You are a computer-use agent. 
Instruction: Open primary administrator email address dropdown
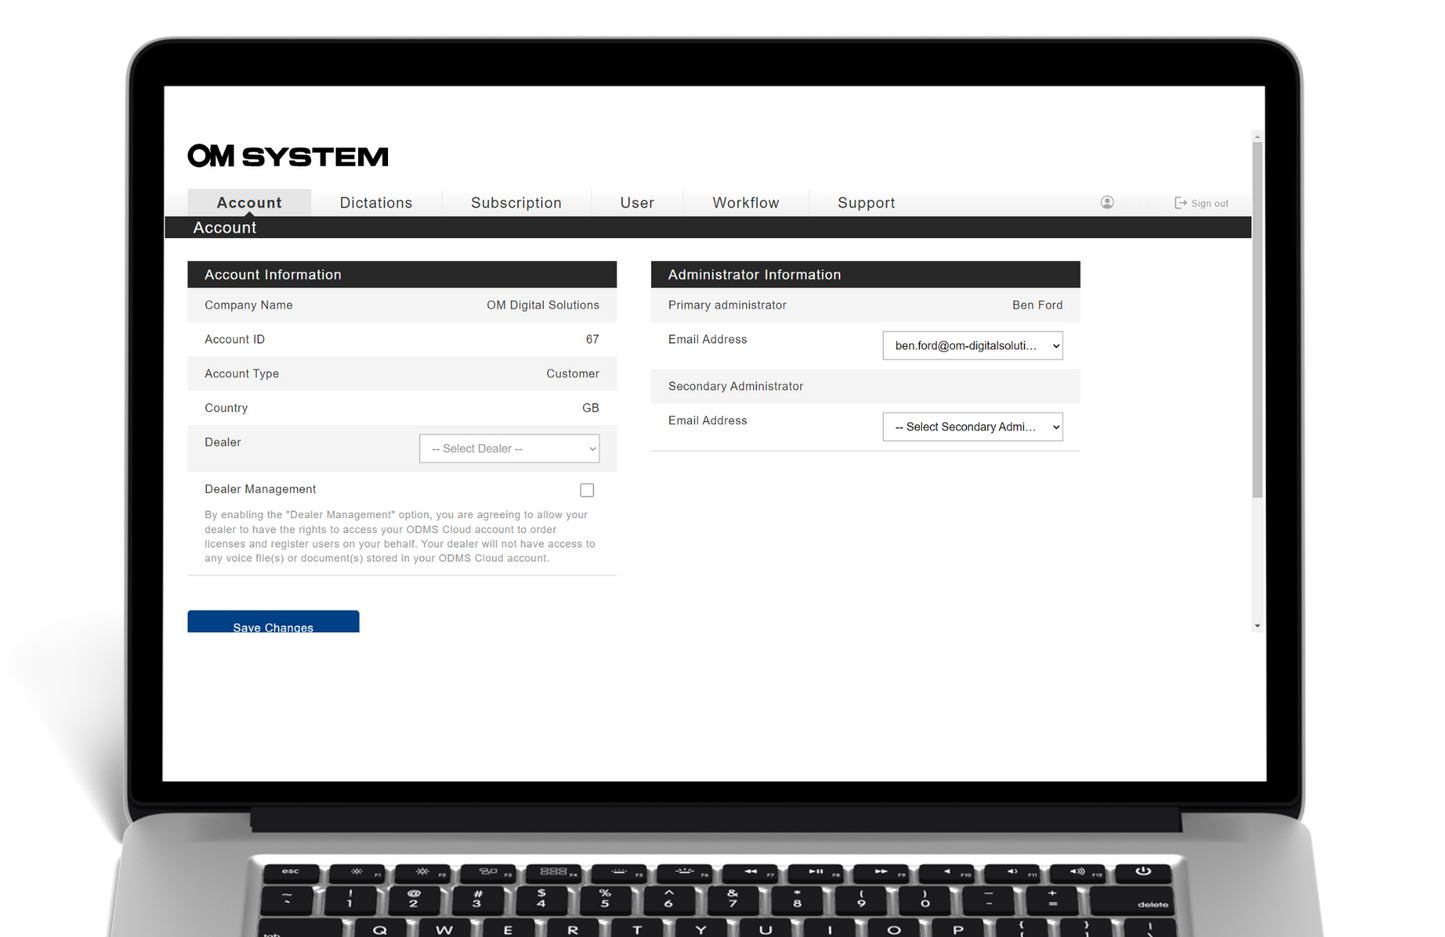(x=972, y=345)
